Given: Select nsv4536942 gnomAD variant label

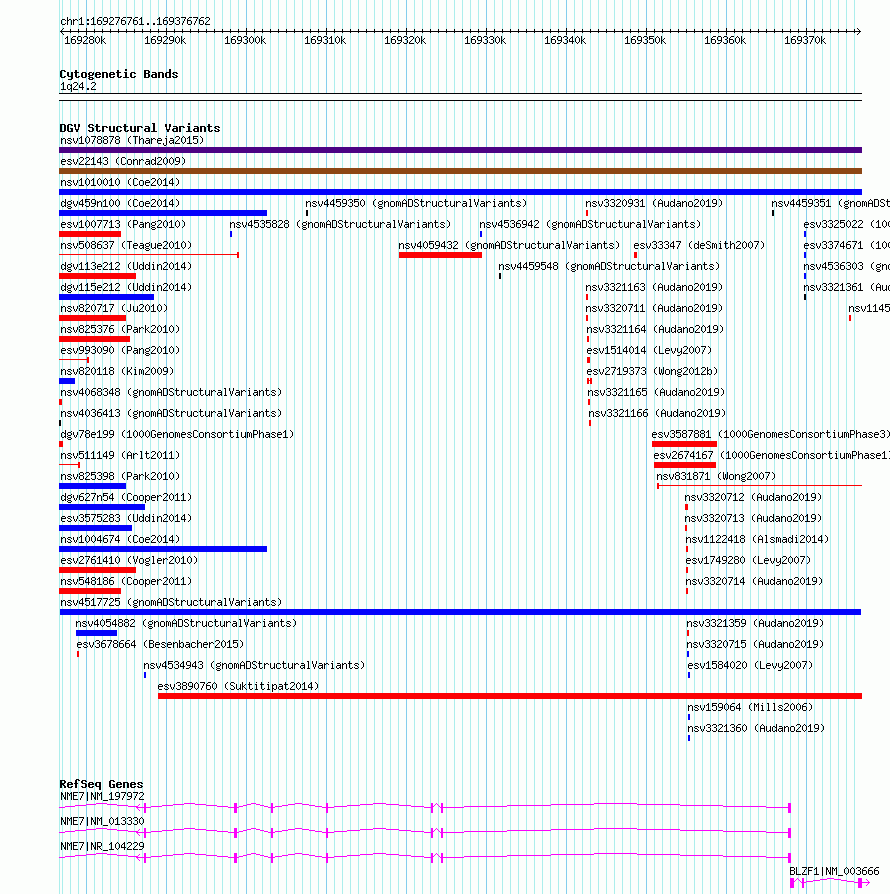Looking at the screenshot, I should pyautogui.click(x=590, y=225).
